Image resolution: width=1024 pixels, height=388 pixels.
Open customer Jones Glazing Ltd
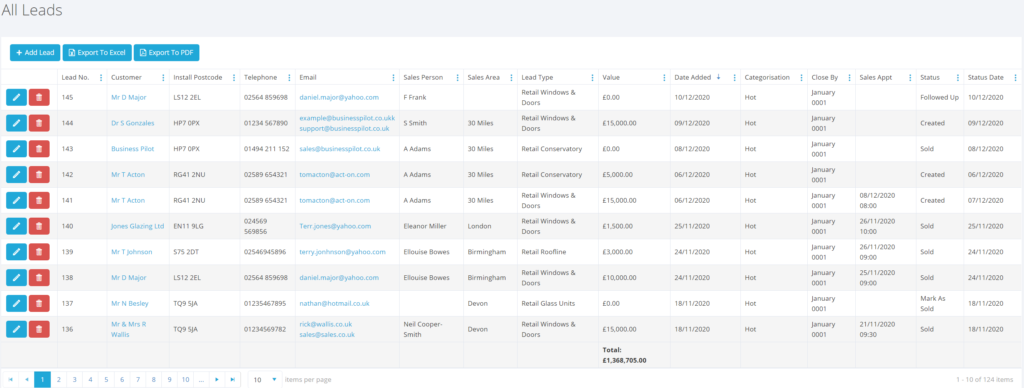[x=137, y=226]
